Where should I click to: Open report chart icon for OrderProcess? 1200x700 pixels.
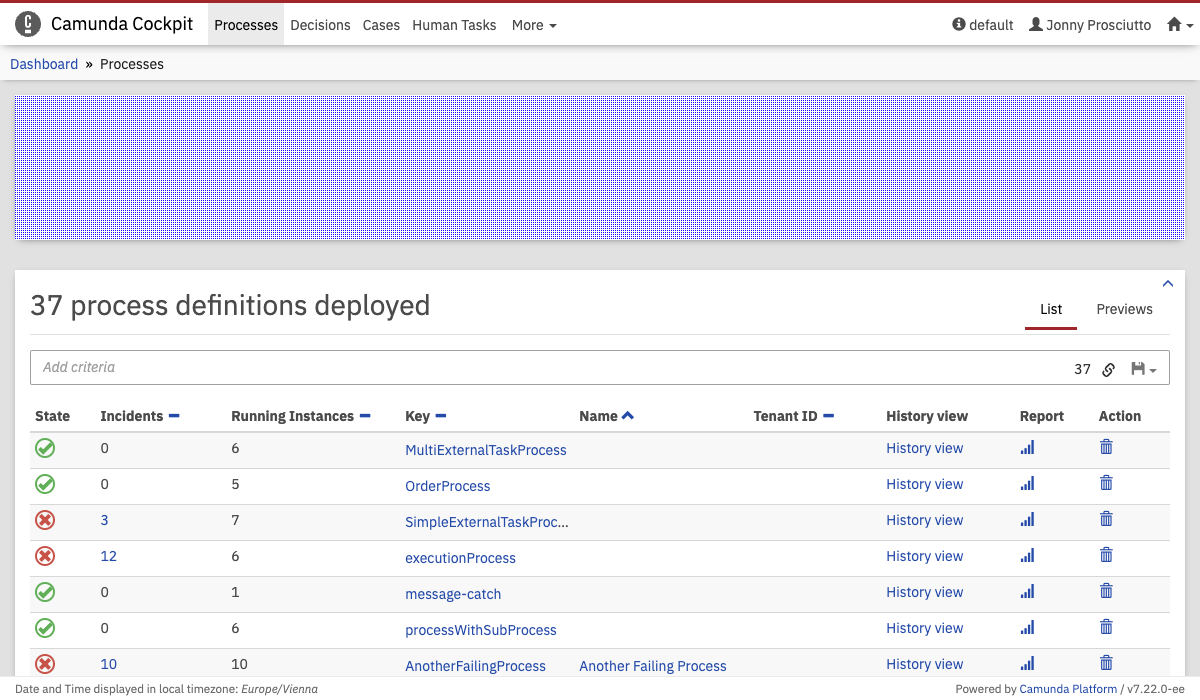[x=1027, y=484]
